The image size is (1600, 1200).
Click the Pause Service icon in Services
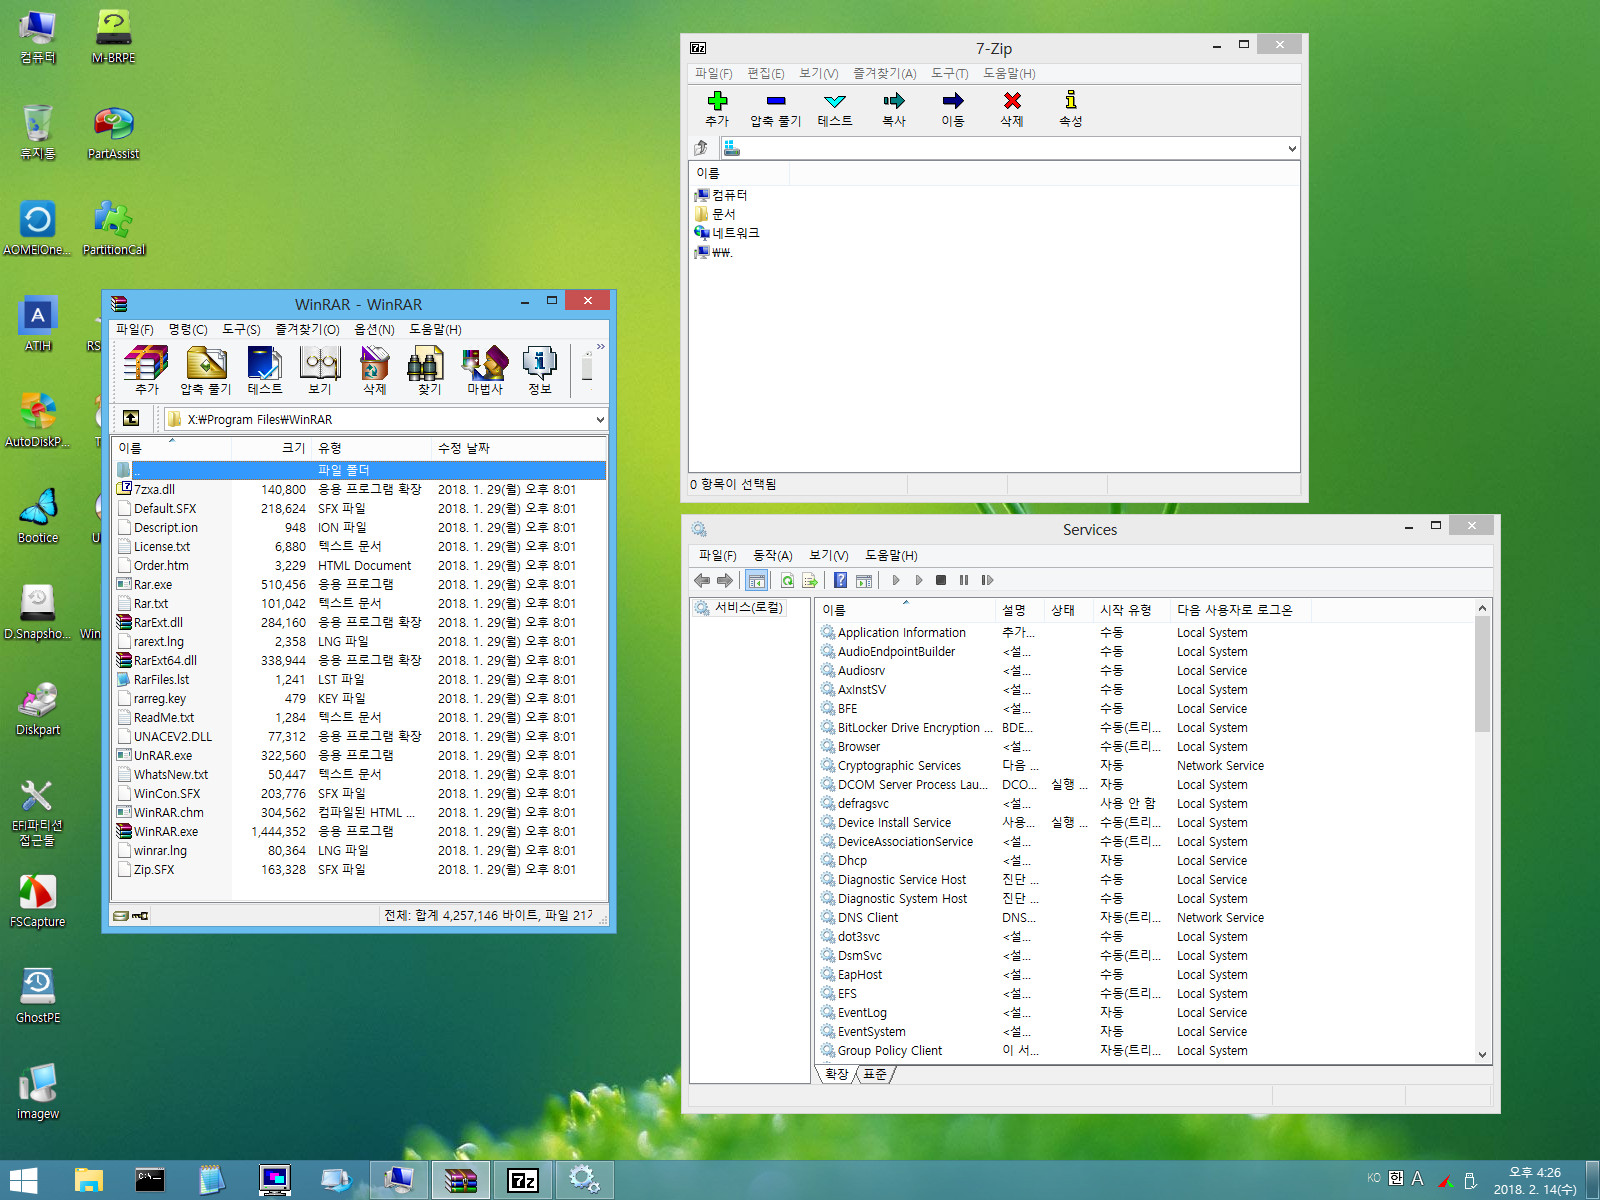click(964, 580)
